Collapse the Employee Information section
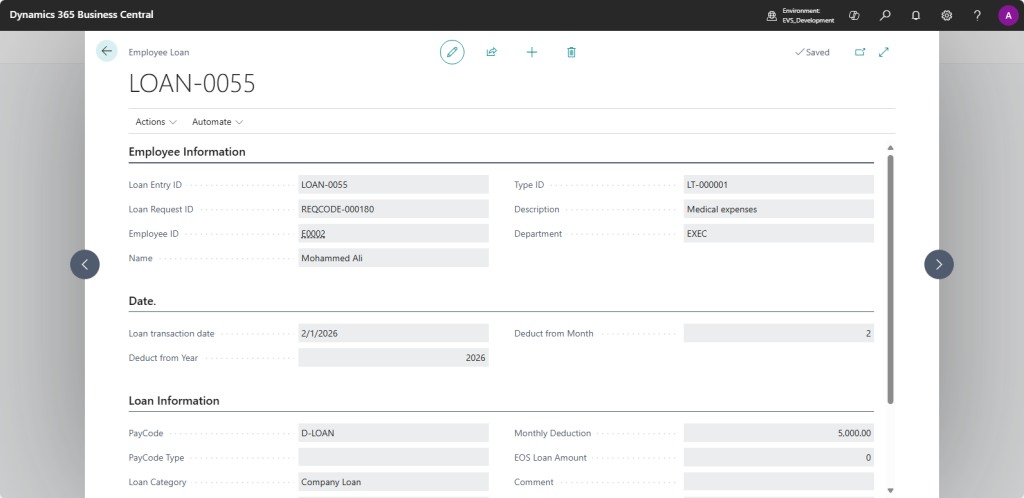 tap(187, 152)
